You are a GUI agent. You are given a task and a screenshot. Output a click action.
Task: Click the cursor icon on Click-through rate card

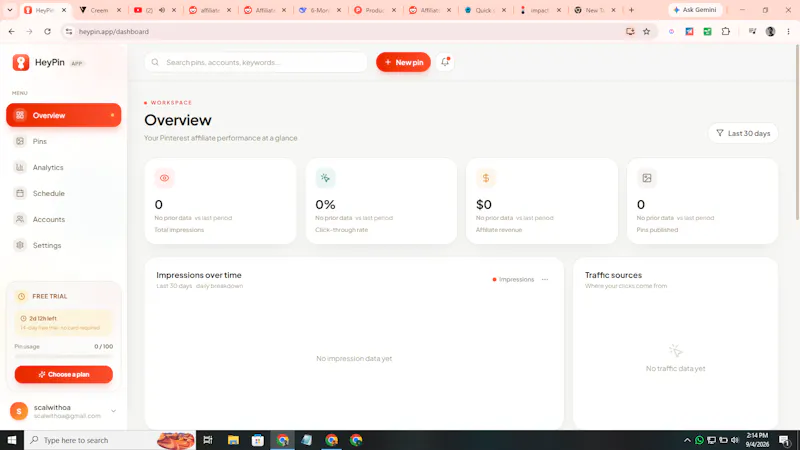click(x=325, y=178)
